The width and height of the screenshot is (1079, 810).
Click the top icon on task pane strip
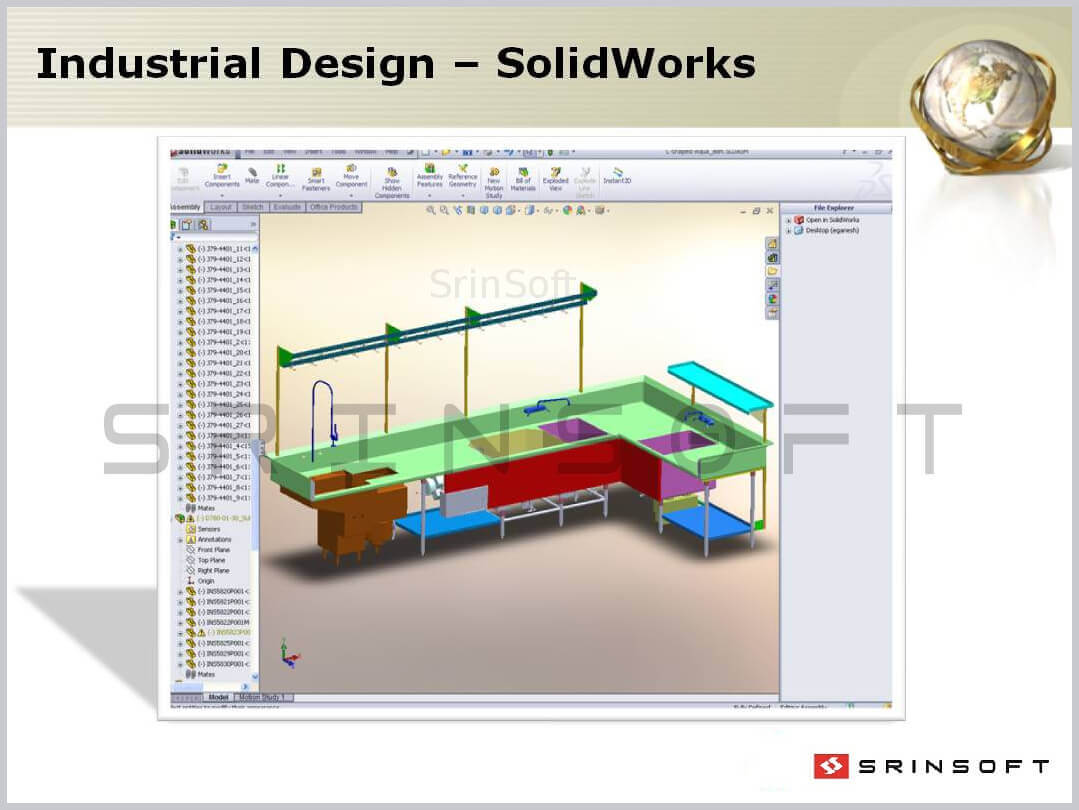click(x=772, y=244)
